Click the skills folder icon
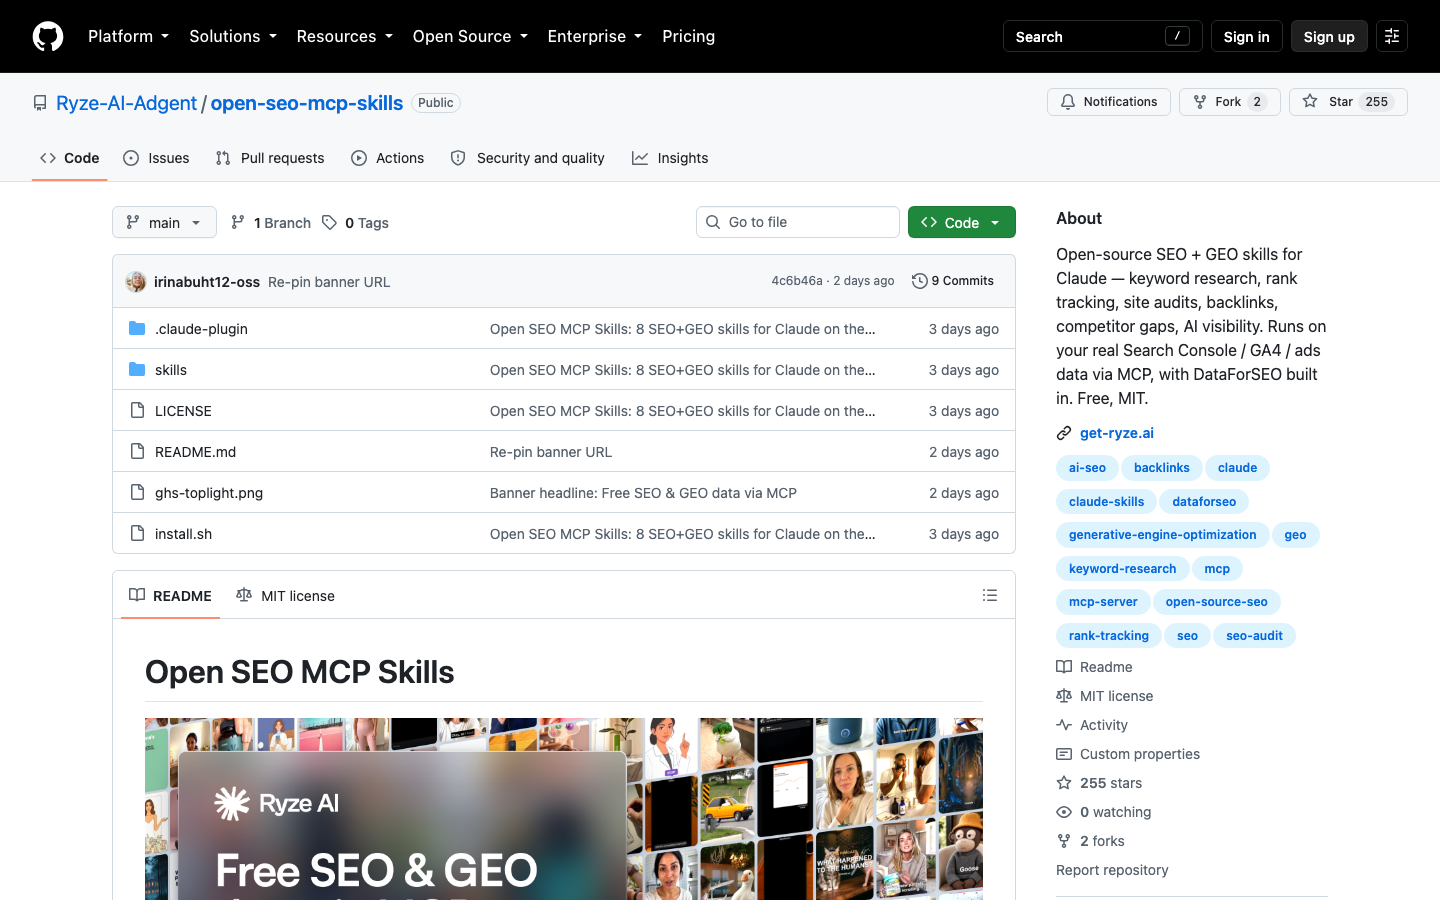The width and height of the screenshot is (1440, 900). click(x=137, y=369)
